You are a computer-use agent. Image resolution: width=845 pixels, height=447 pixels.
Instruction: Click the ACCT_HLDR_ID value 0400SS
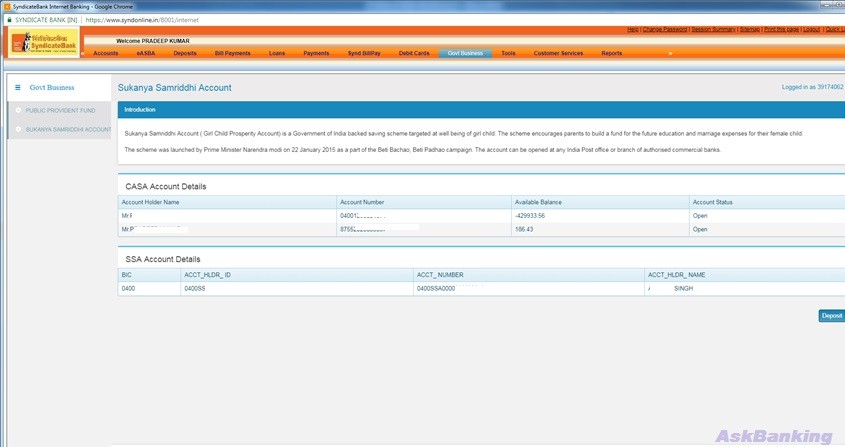tap(297, 288)
